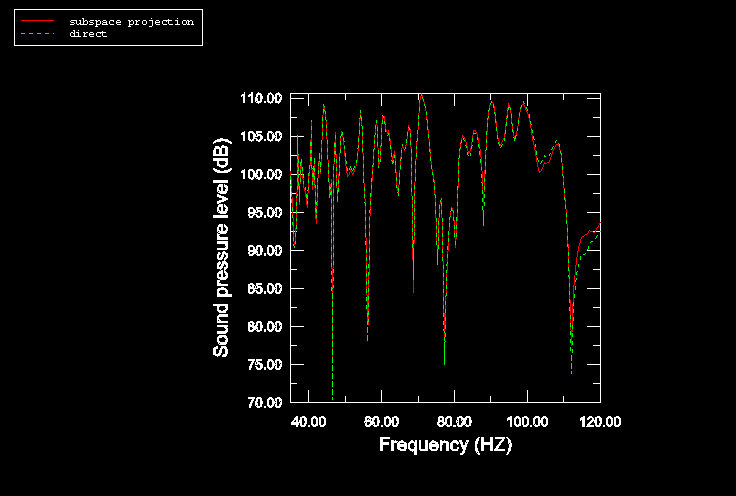The image size is (736, 496).
Task: Click the 'subspace projection' legend label
Action: 131,21
